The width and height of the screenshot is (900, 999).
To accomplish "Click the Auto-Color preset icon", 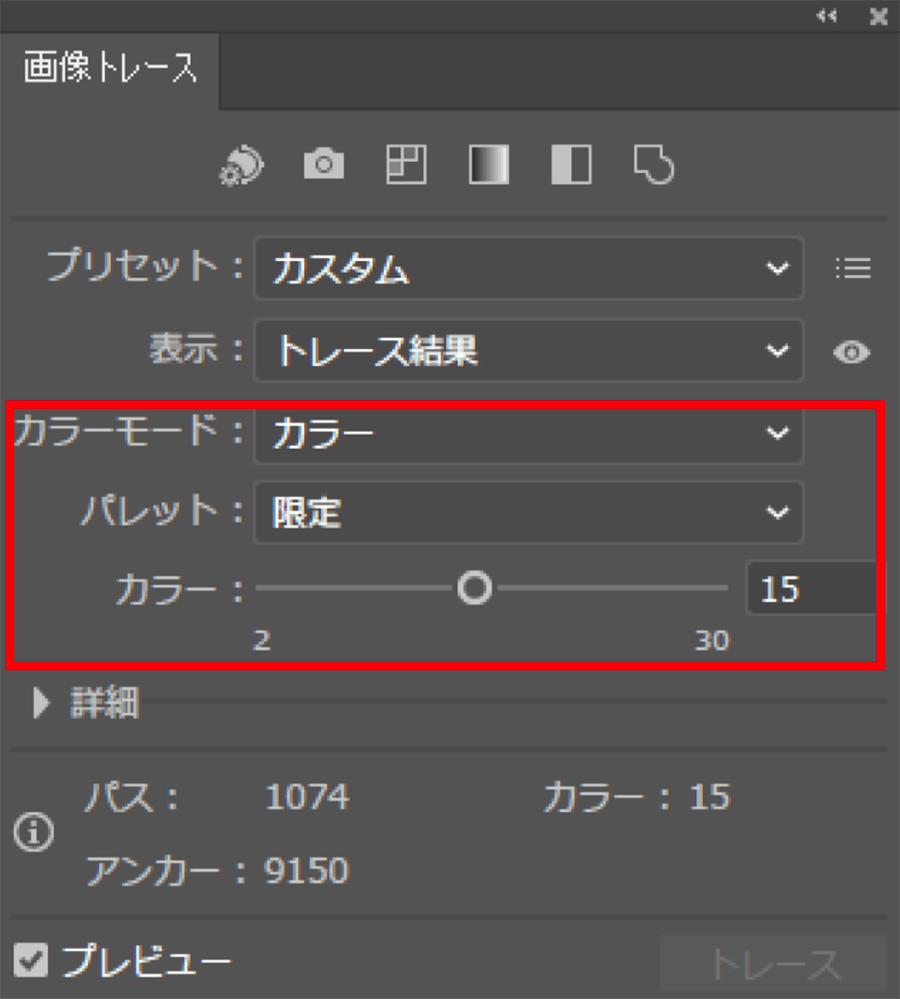I will [x=241, y=165].
